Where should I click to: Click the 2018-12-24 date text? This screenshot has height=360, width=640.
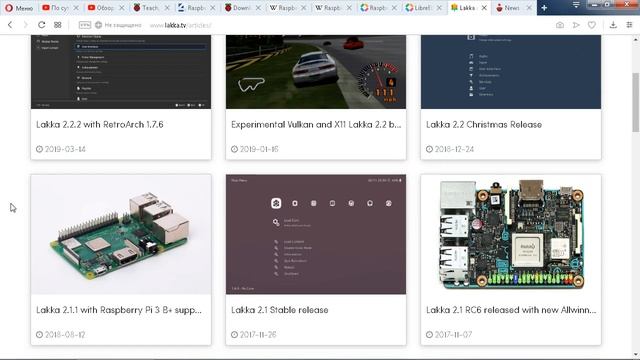point(454,149)
